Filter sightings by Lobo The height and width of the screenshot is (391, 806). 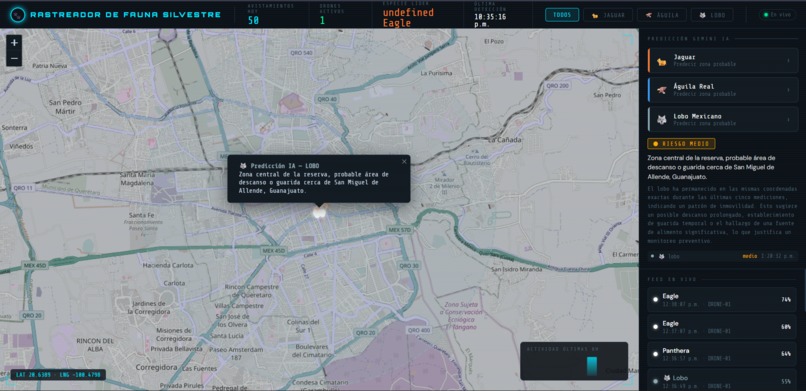(712, 15)
